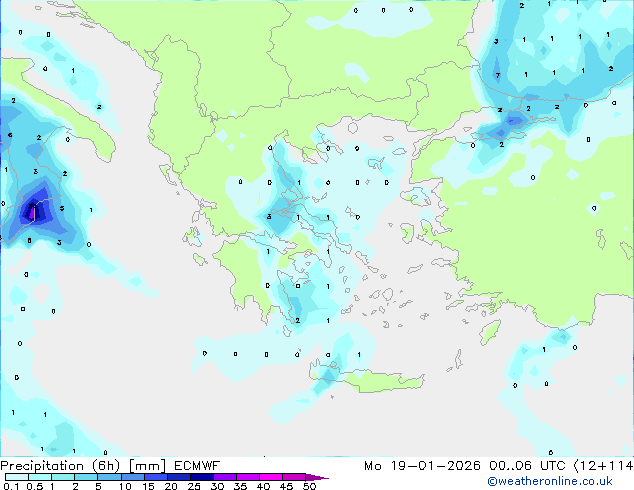Click the '[mm]' unit label
Image resolution: width=634 pixels, height=490 pixels.
point(147,466)
